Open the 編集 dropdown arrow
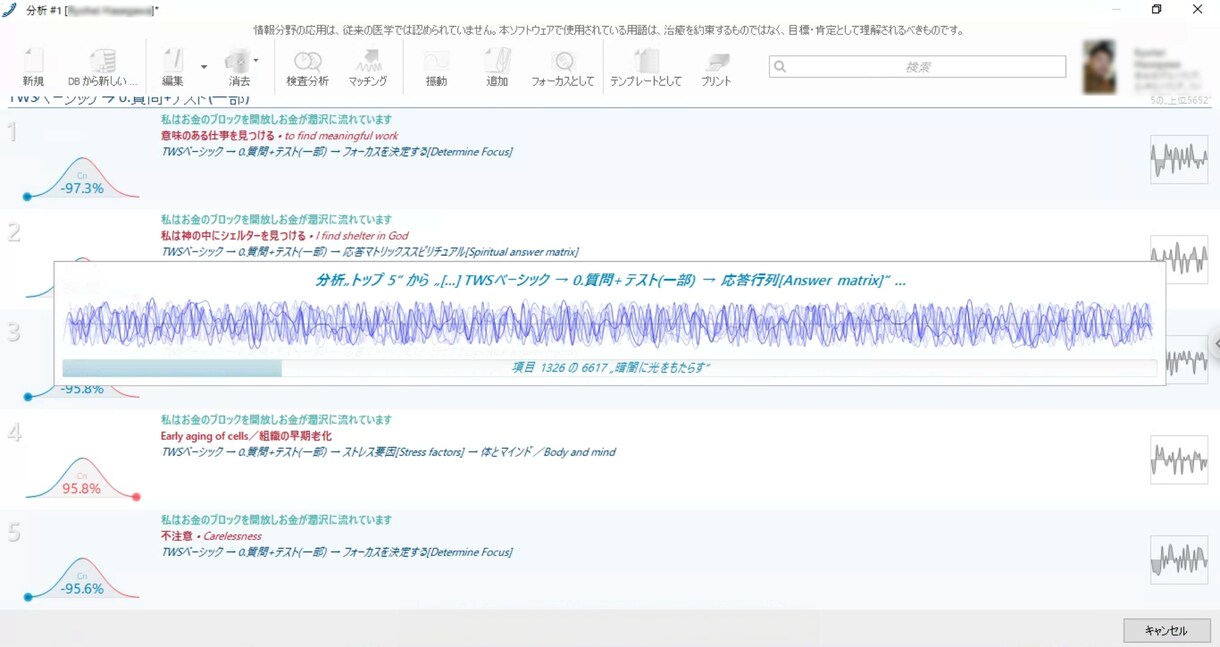Viewport: 1220px width, 647px height. [204, 67]
